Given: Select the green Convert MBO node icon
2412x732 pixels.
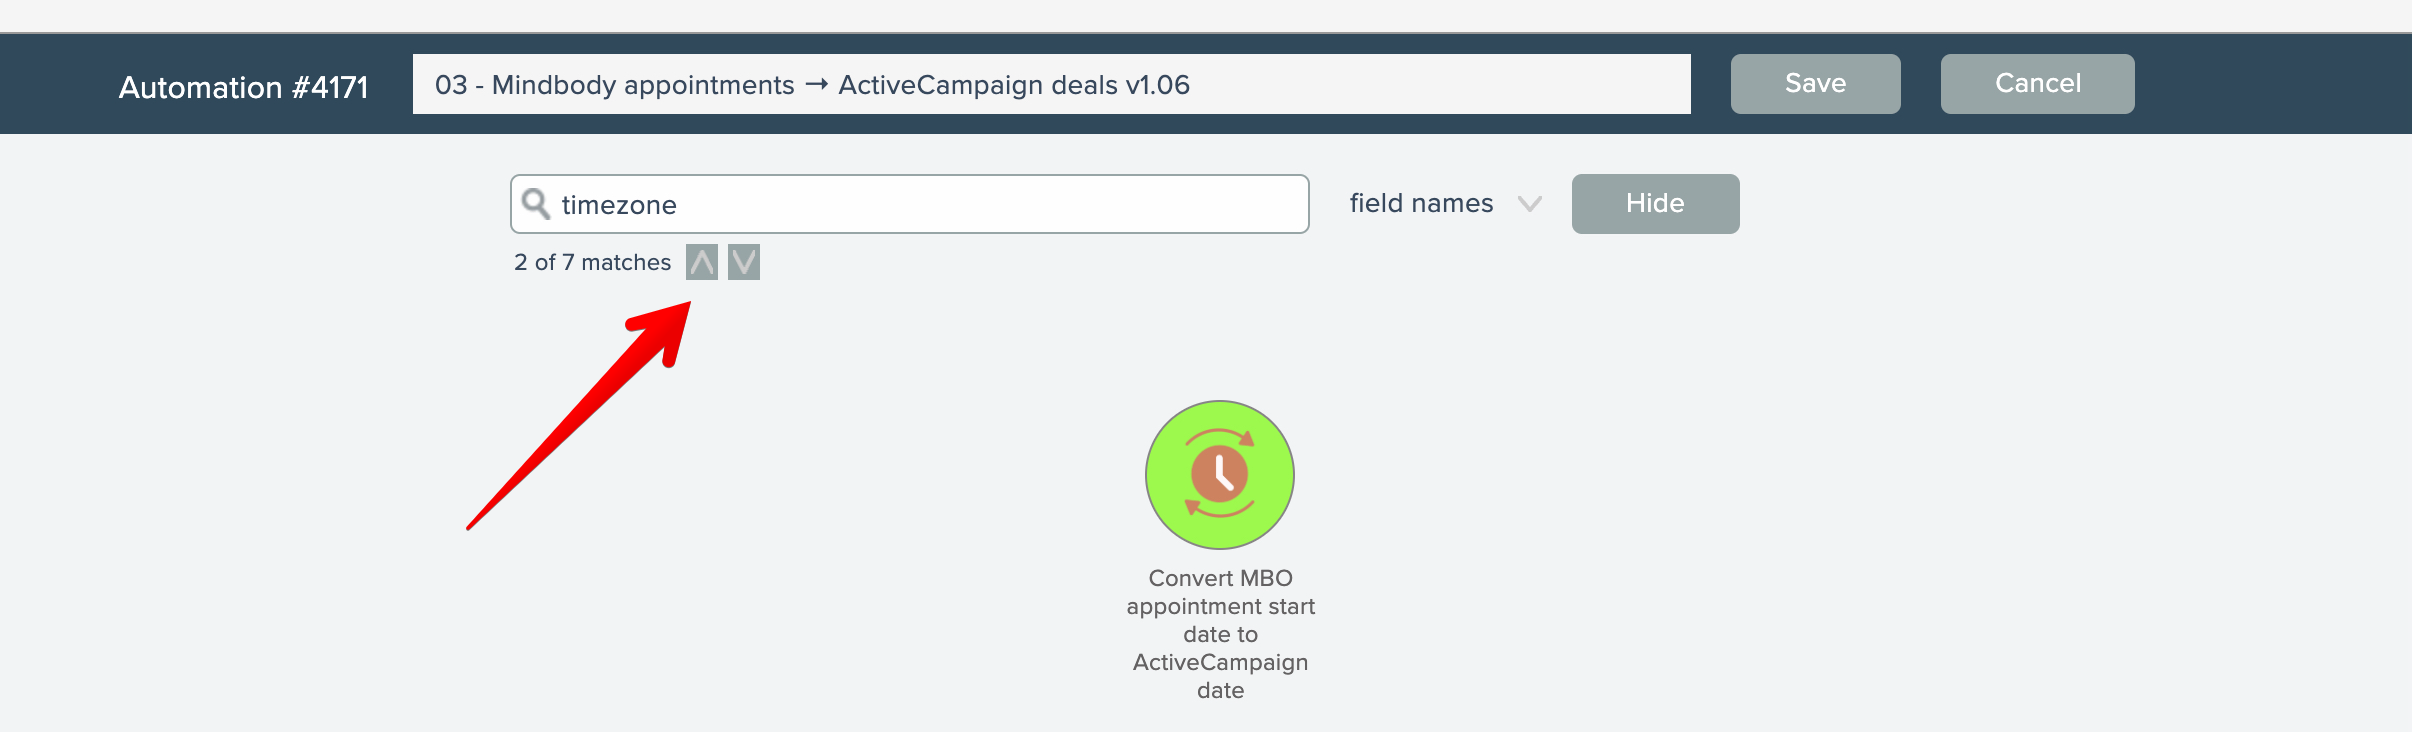Looking at the screenshot, I should 1220,475.
